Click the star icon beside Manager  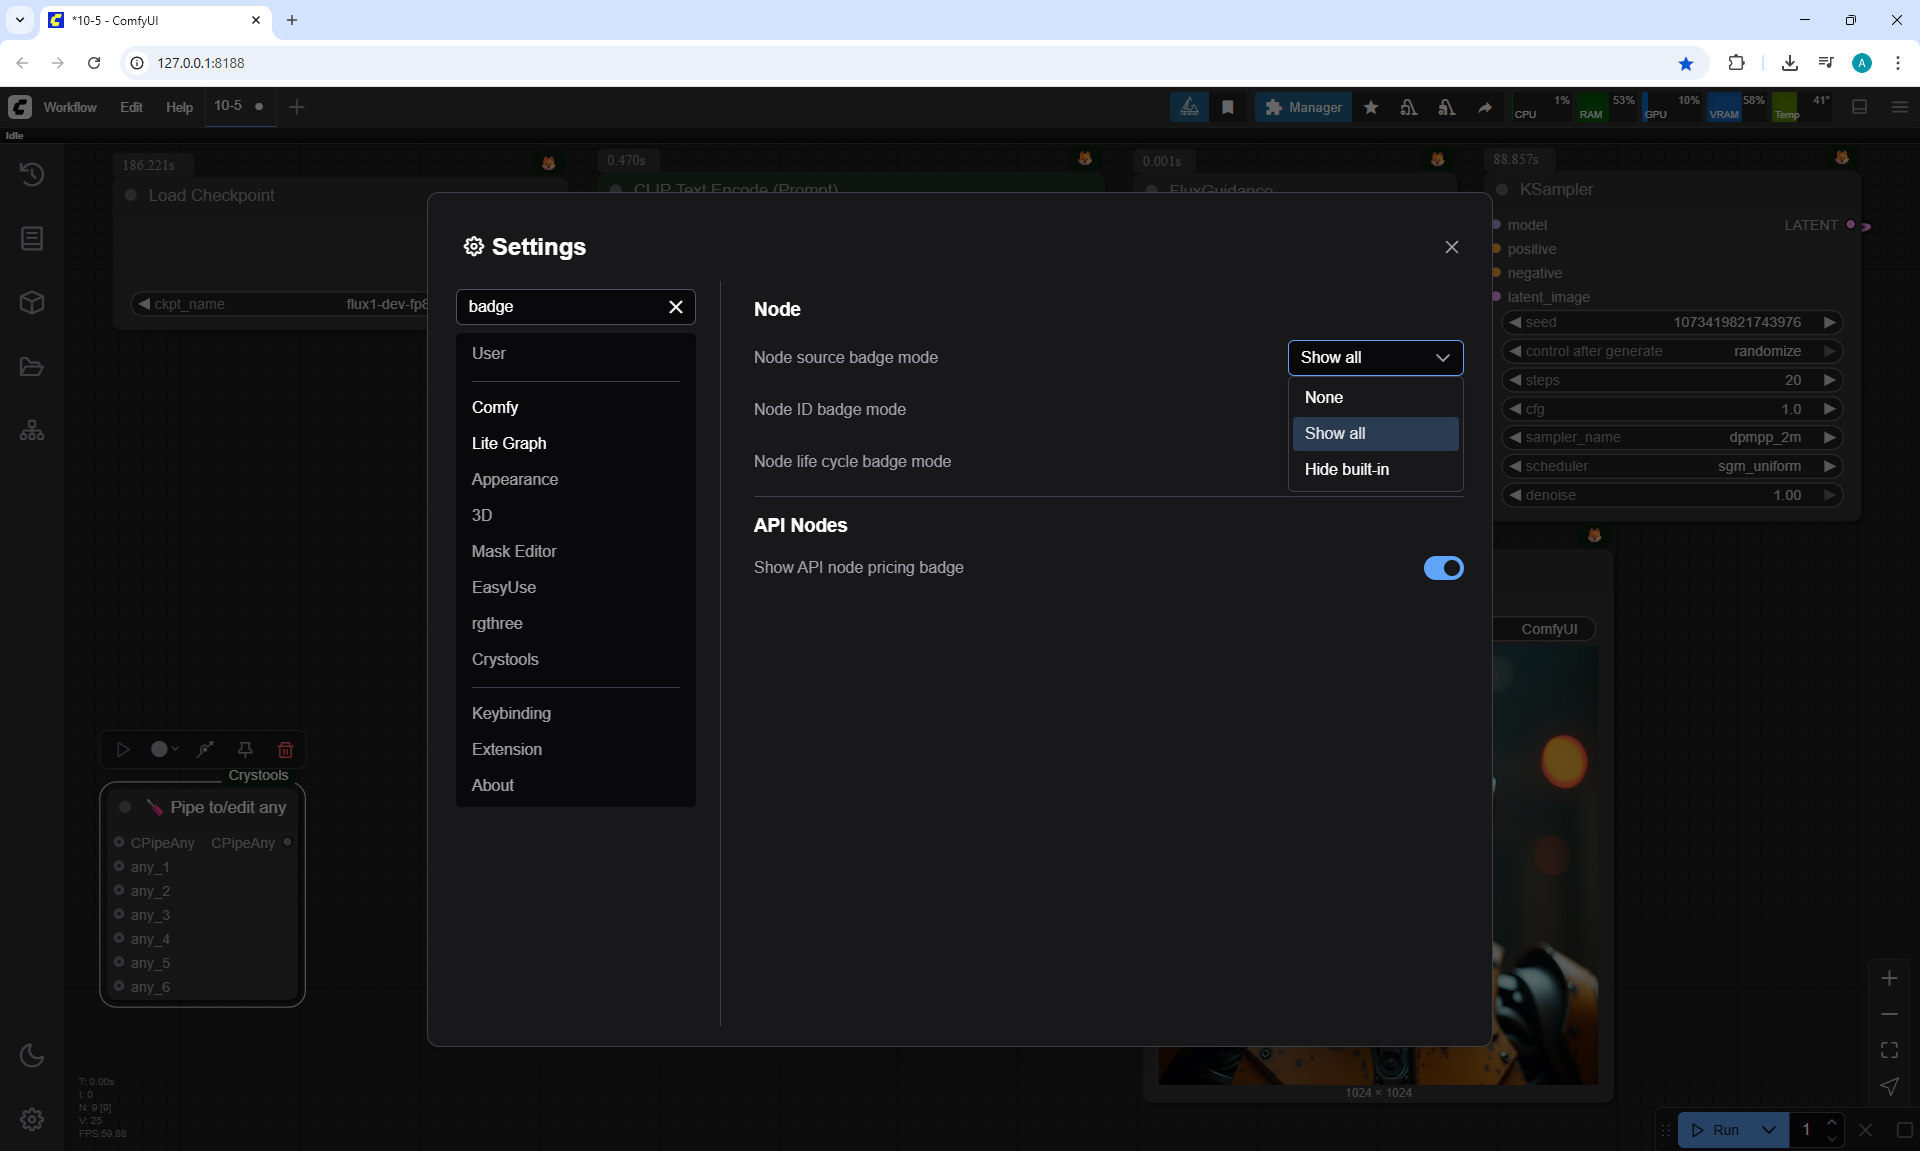[x=1371, y=107]
